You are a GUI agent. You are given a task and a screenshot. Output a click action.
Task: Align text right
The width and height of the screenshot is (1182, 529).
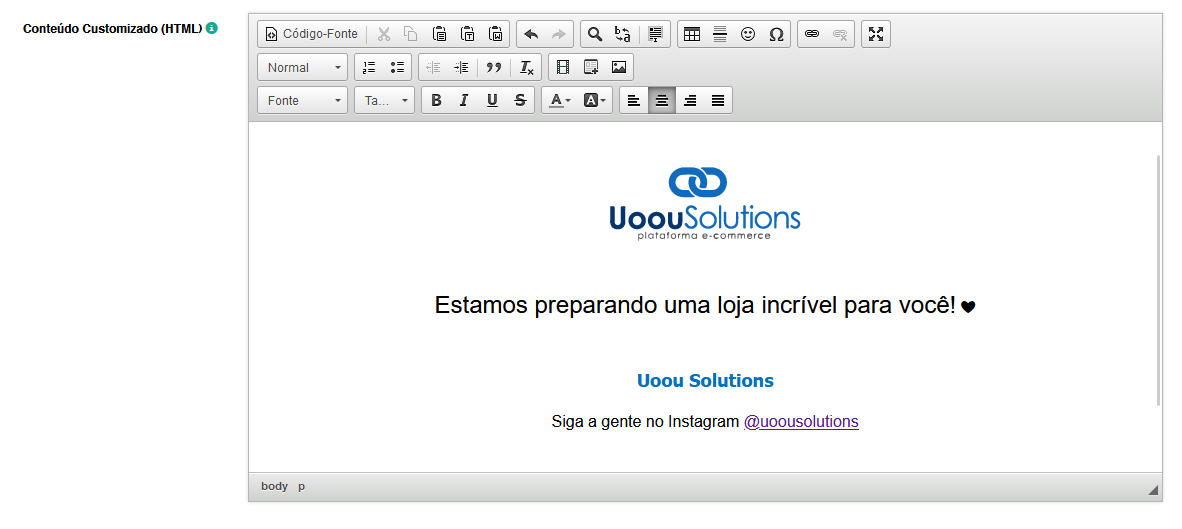[690, 100]
